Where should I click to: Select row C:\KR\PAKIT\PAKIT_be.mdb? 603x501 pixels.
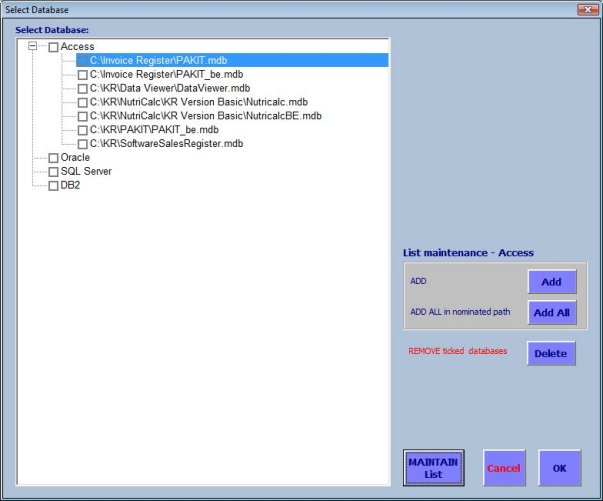point(154,130)
